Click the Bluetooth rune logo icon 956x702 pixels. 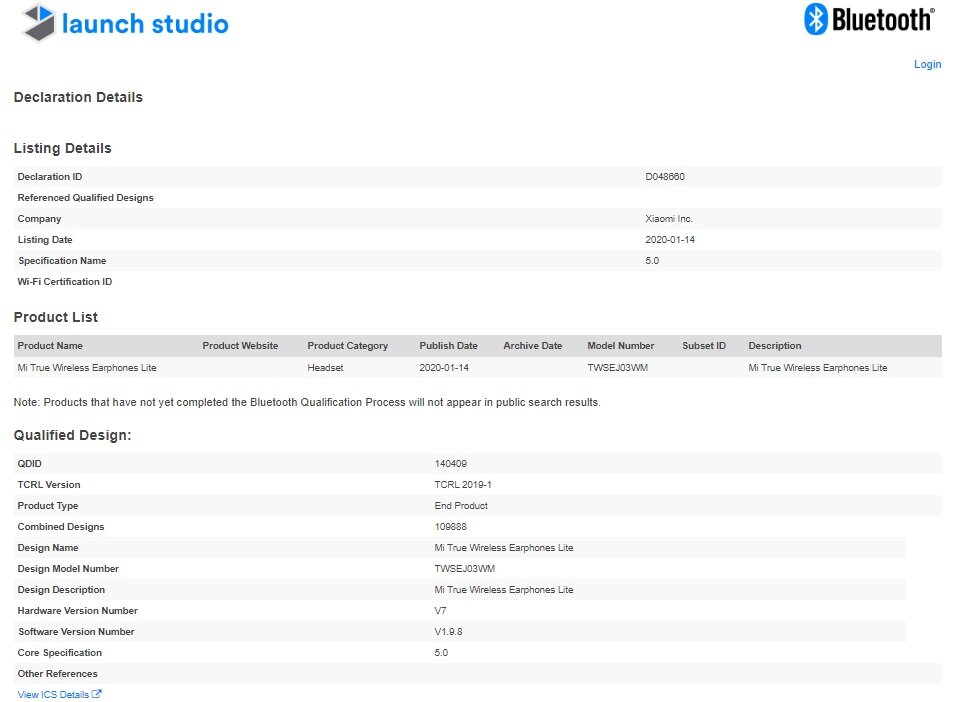click(x=816, y=19)
